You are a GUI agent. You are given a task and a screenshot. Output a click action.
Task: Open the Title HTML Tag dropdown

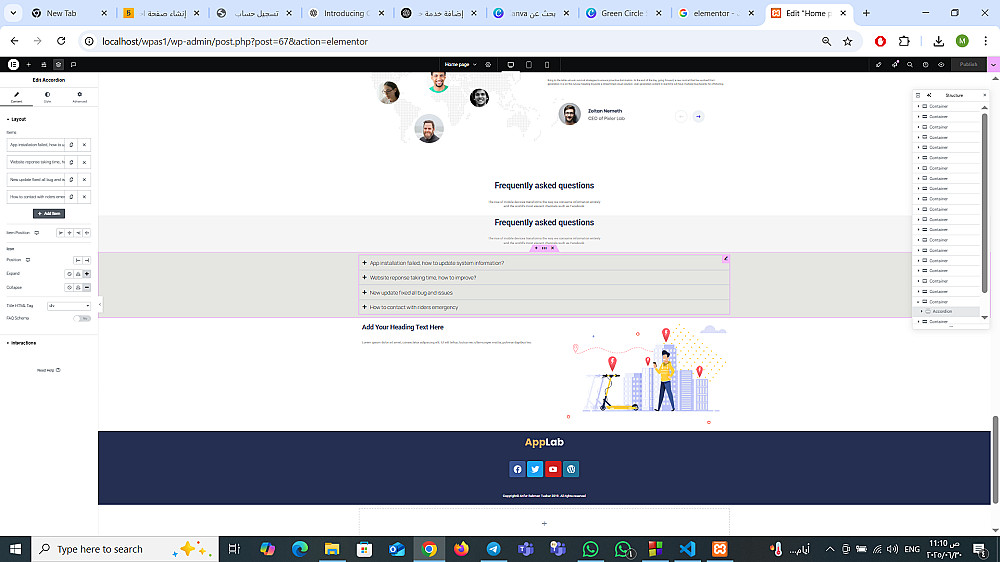click(69, 306)
